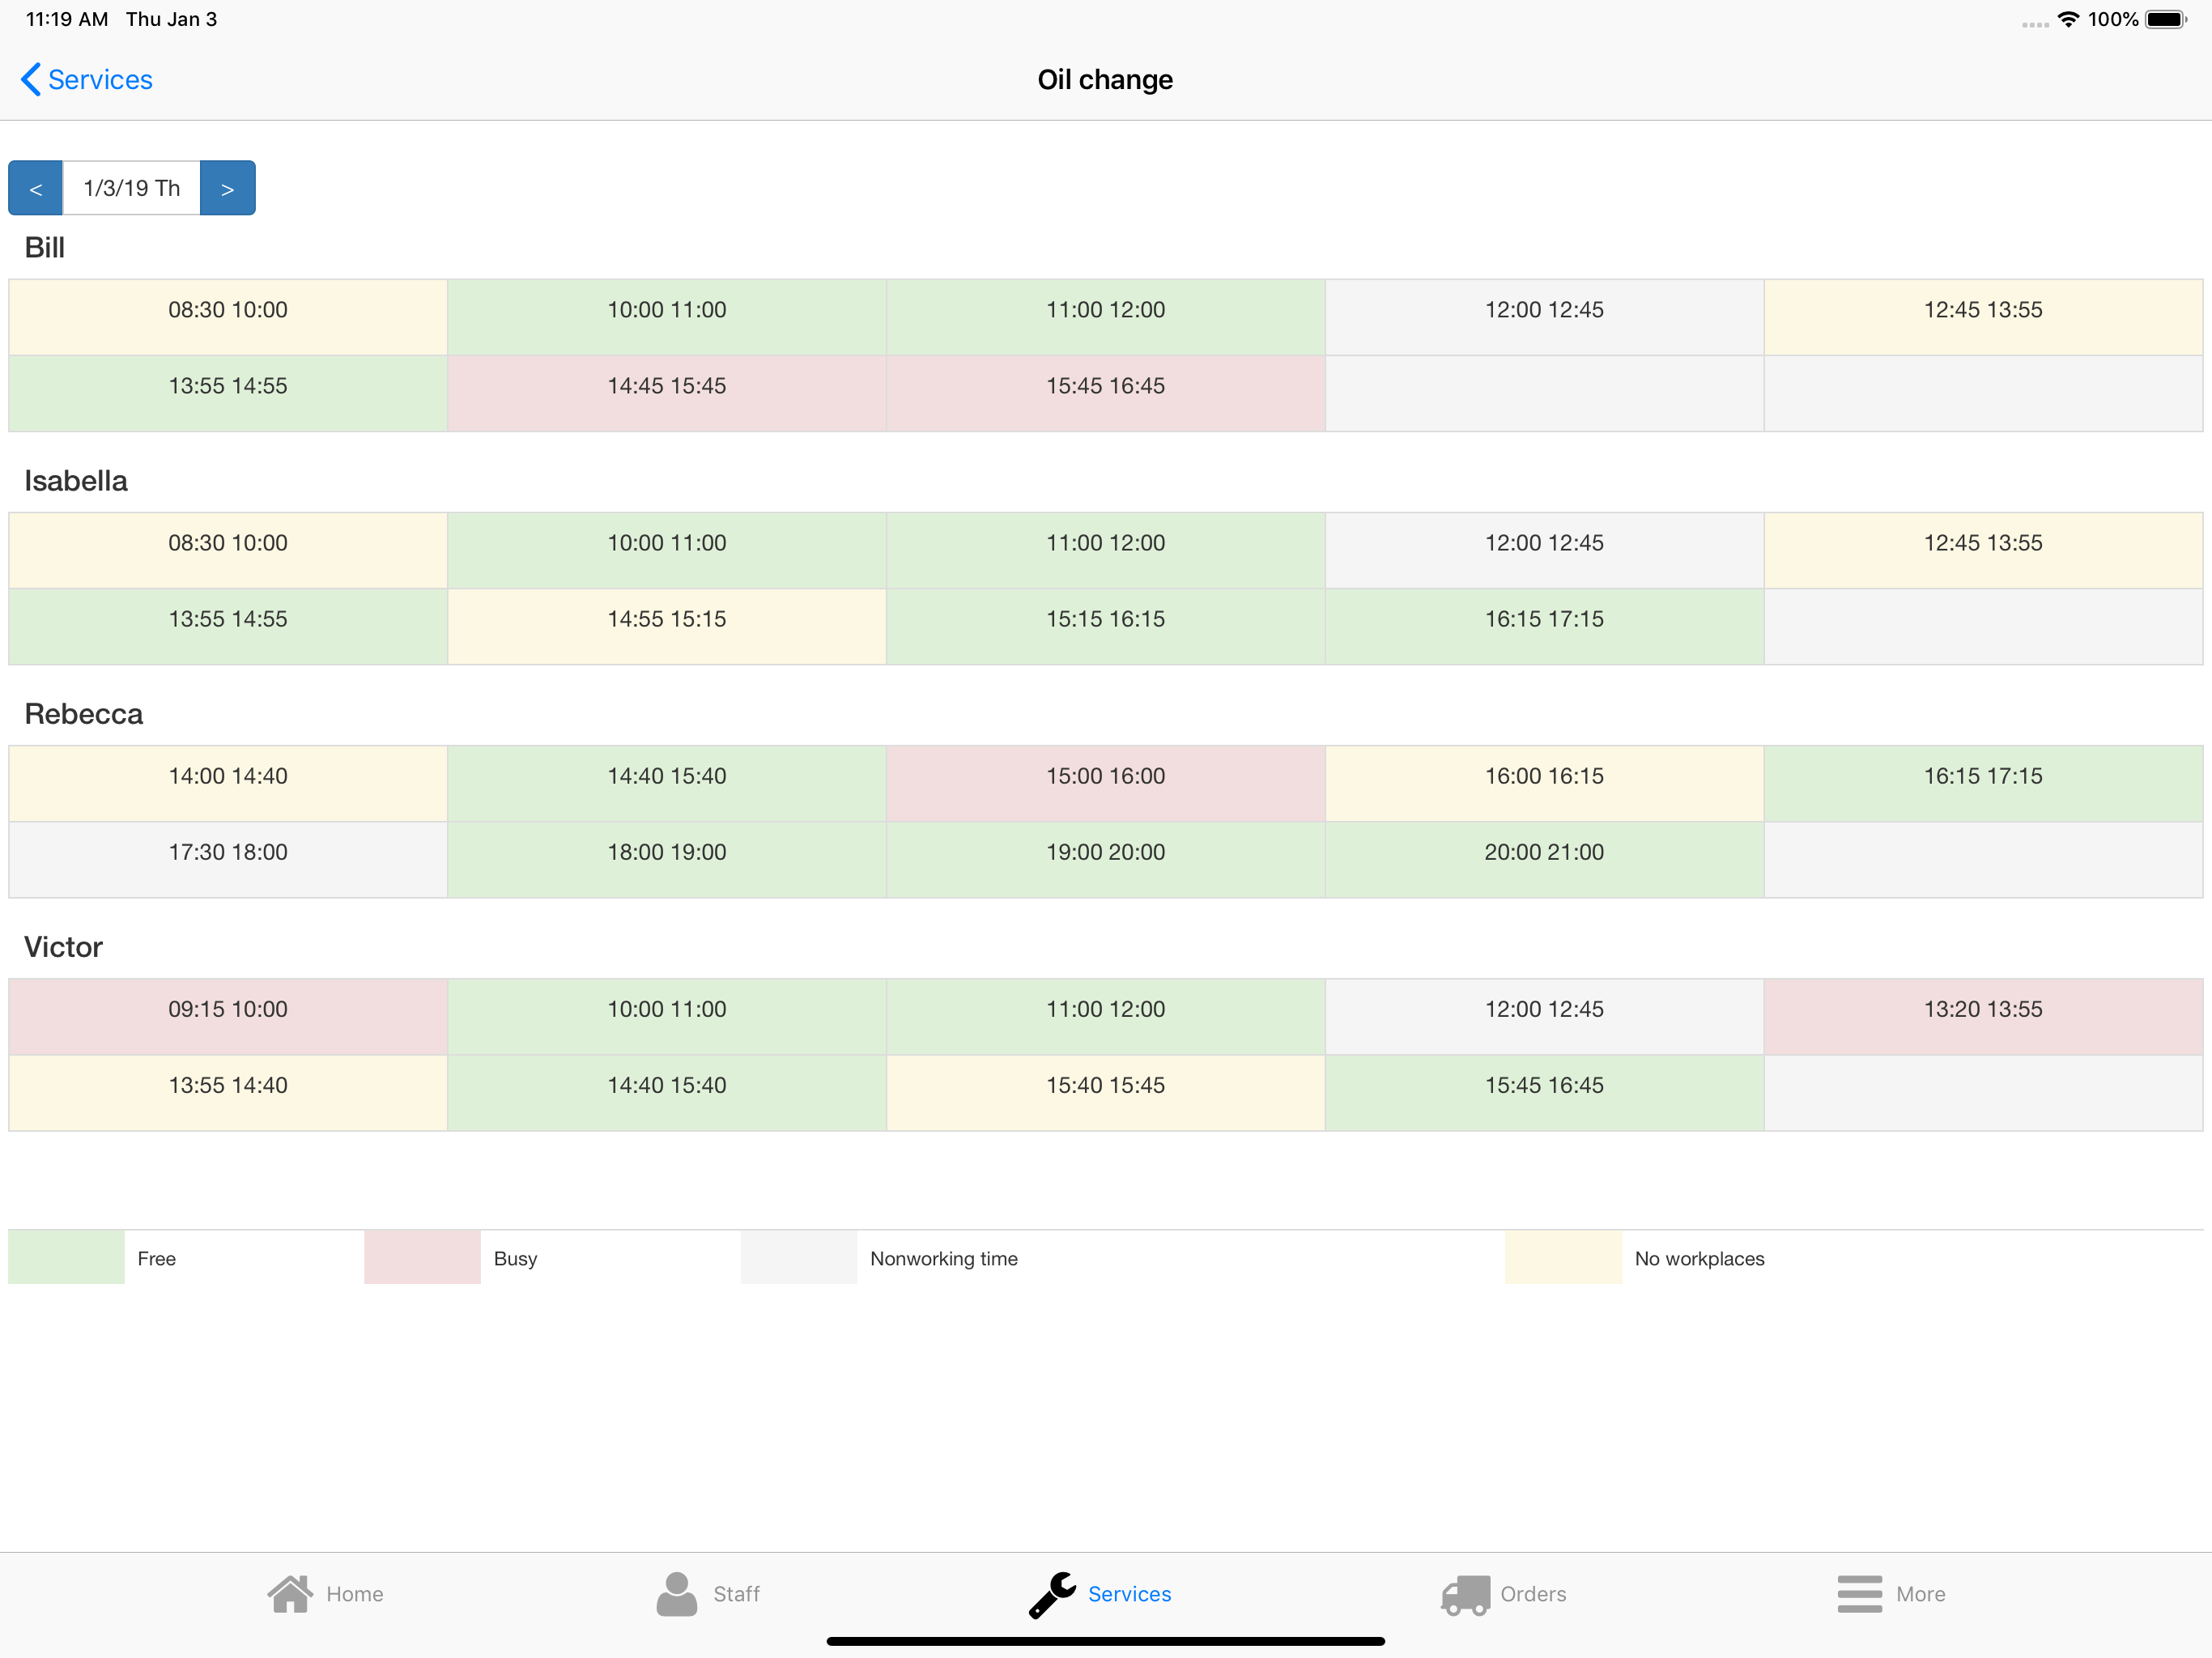Tap the back chevron next to Services
This screenshot has width=2212, height=1658.
[x=31, y=80]
